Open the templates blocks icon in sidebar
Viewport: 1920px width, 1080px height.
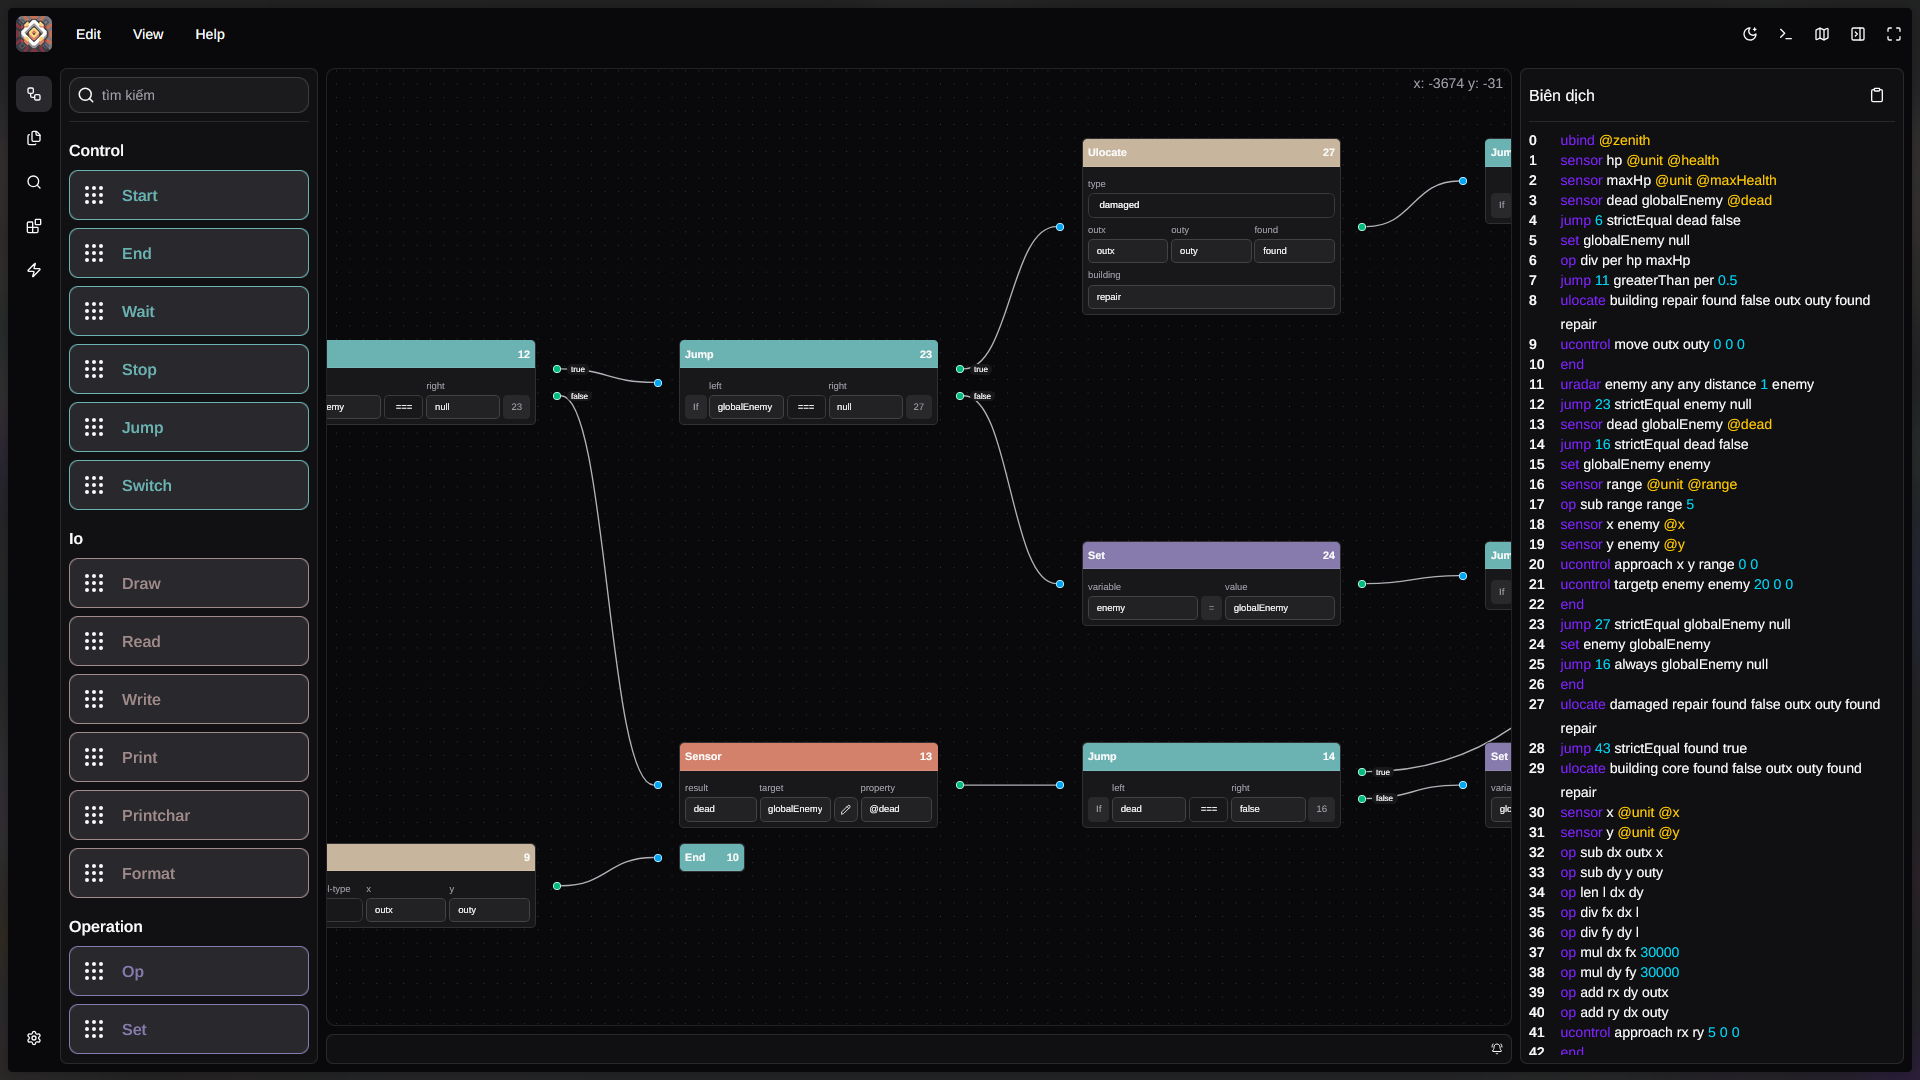click(x=33, y=226)
